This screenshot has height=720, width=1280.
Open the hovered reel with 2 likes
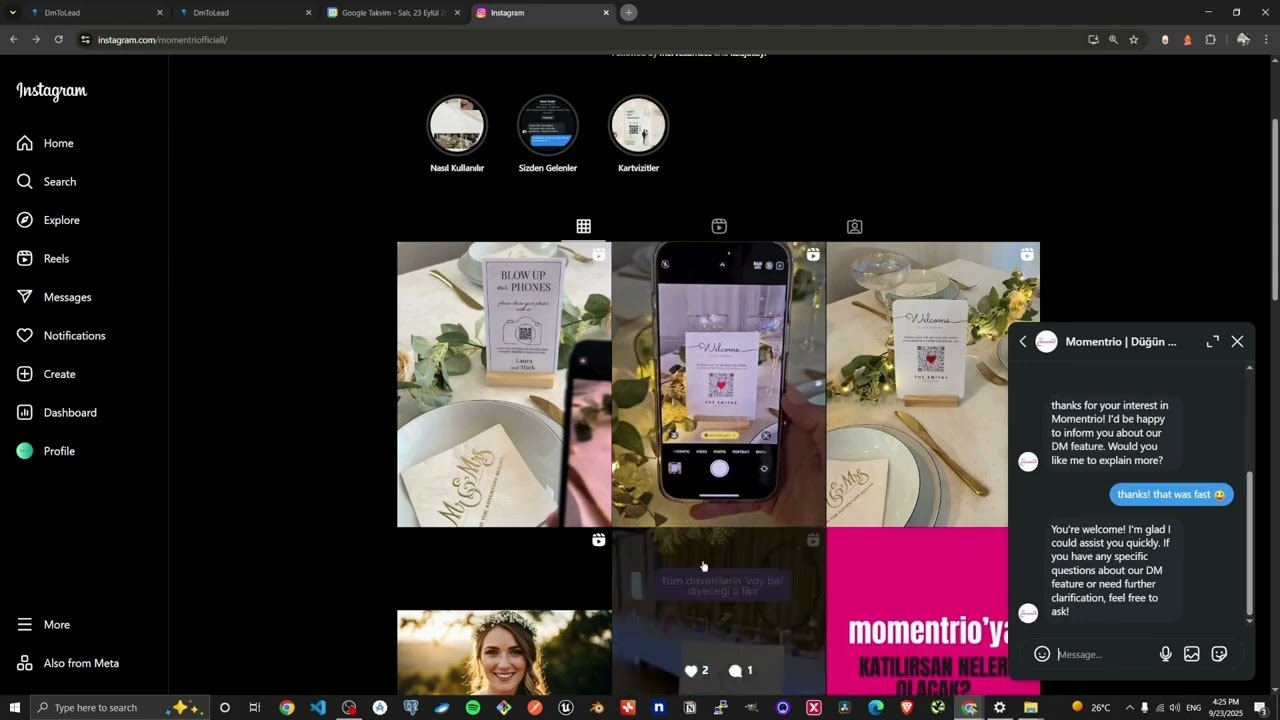click(719, 612)
